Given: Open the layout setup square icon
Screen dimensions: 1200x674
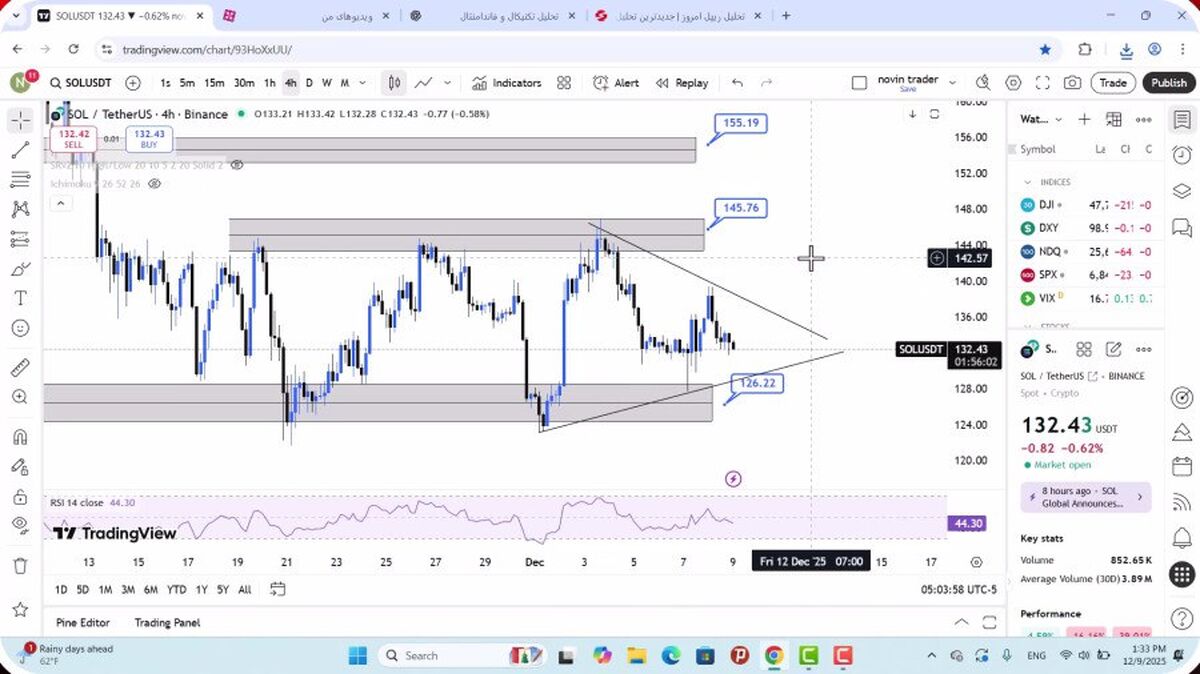Looking at the screenshot, I should tap(859, 83).
